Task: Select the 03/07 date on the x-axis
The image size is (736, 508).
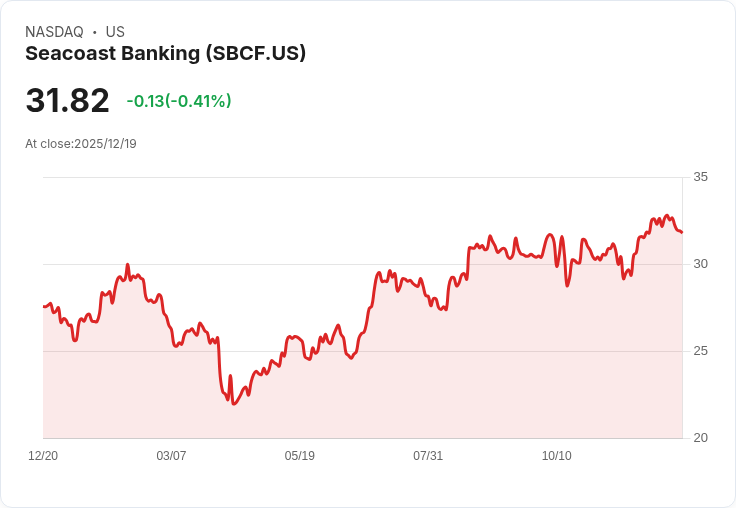Action: (x=171, y=456)
